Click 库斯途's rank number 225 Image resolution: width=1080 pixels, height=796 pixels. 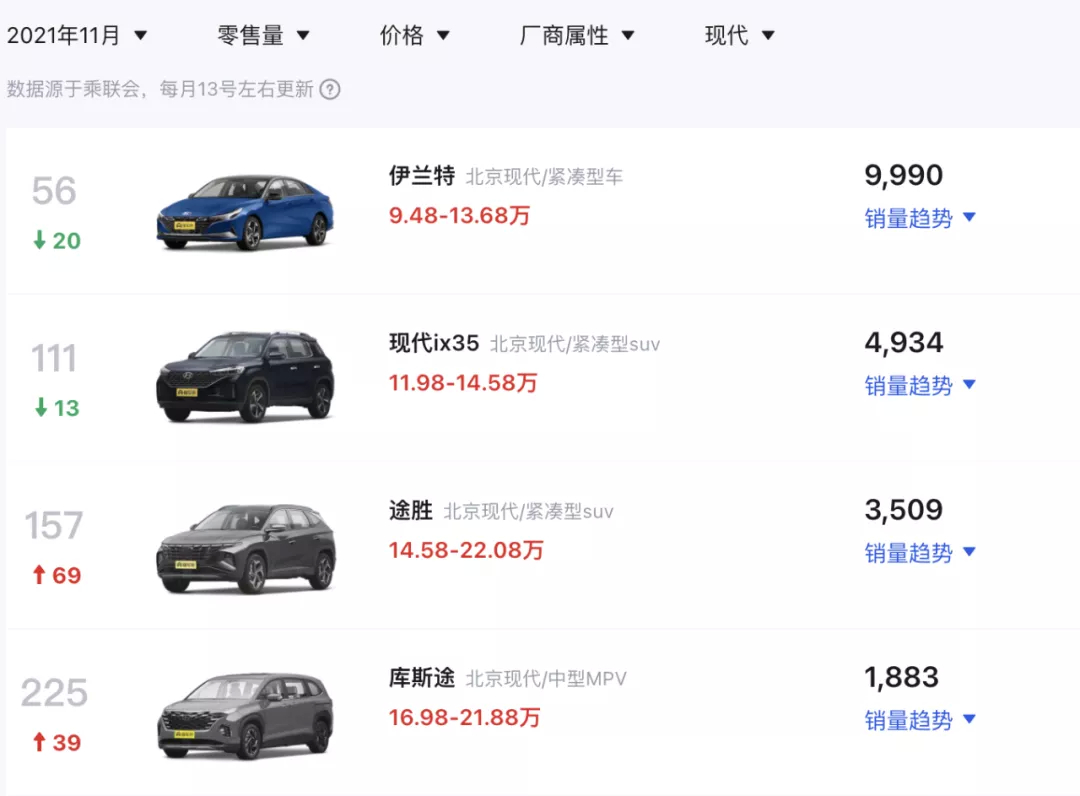click(53, 693)
